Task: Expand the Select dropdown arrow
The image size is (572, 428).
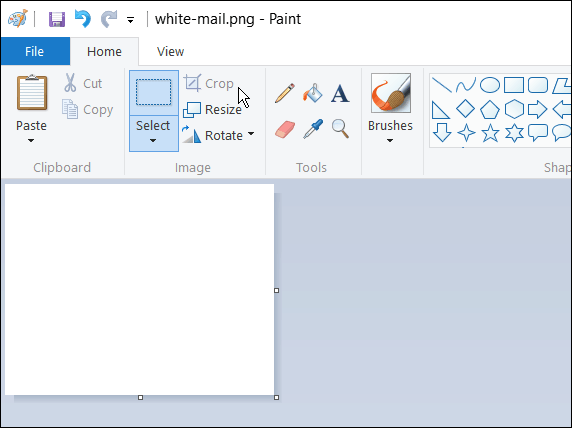Action: click(x=153, y=133)
